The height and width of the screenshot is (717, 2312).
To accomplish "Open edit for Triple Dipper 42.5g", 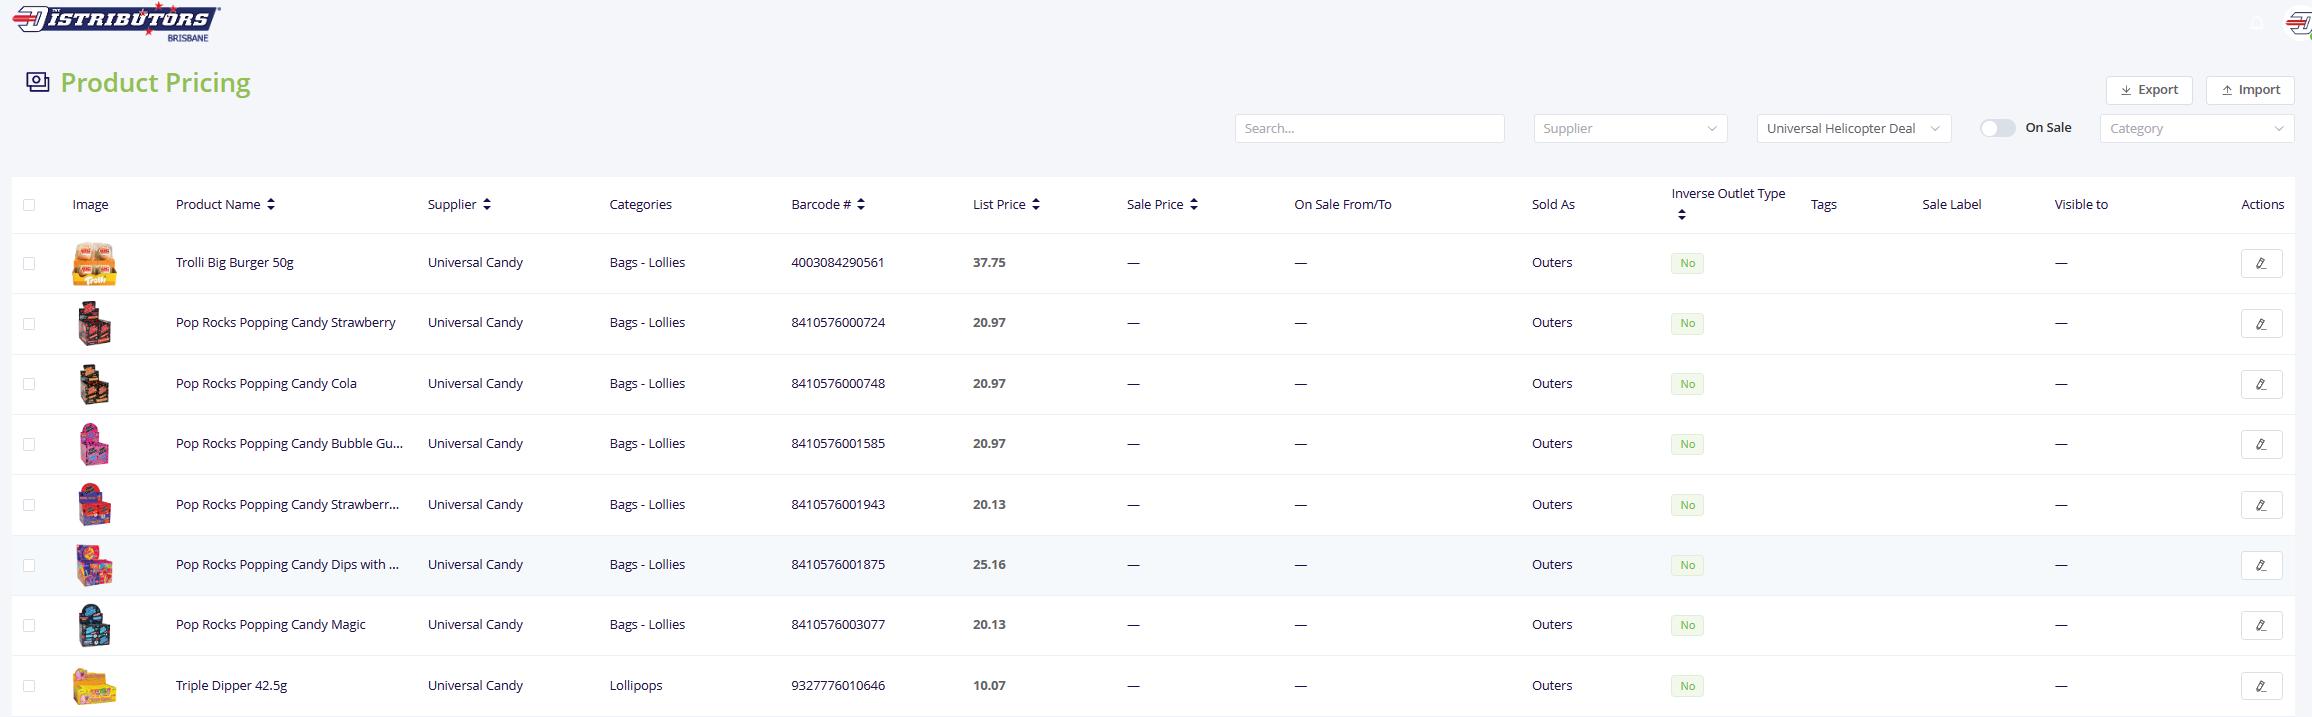I will 2261,686.
